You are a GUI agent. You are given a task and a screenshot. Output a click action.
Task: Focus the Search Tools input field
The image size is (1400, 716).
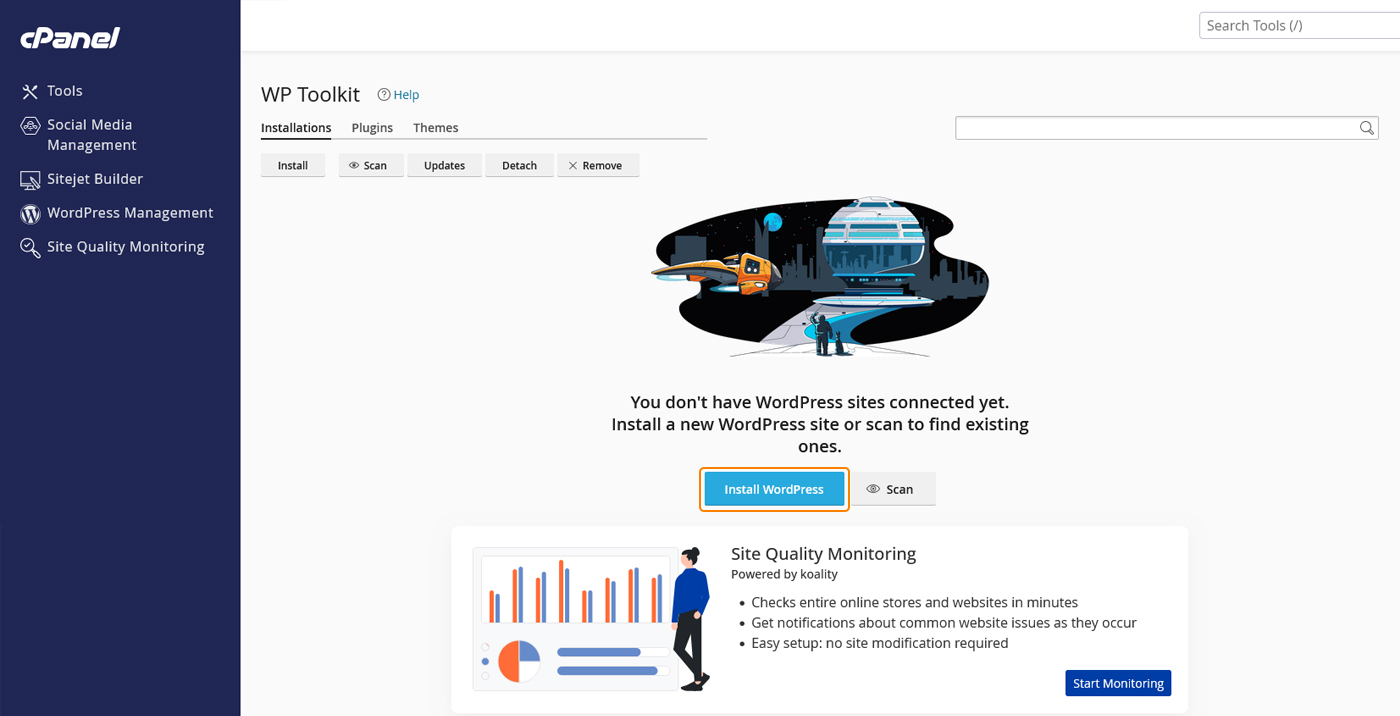point(1298,26)
